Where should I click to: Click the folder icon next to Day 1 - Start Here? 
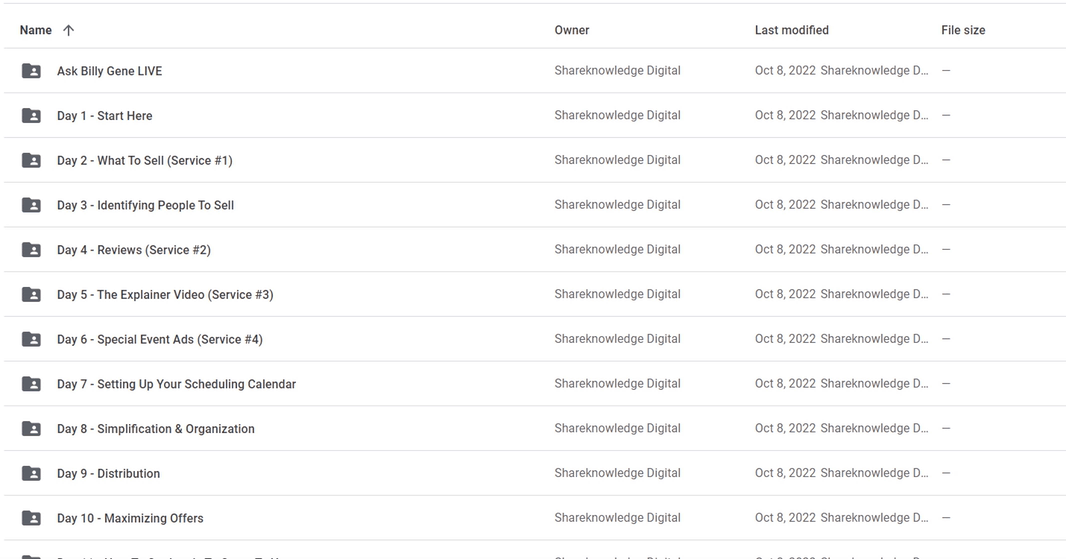click(x=31, y=116)
